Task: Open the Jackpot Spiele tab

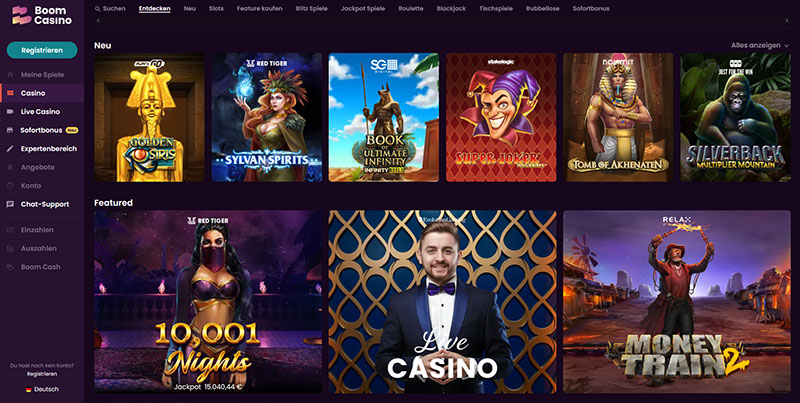Action: (363, 9)
